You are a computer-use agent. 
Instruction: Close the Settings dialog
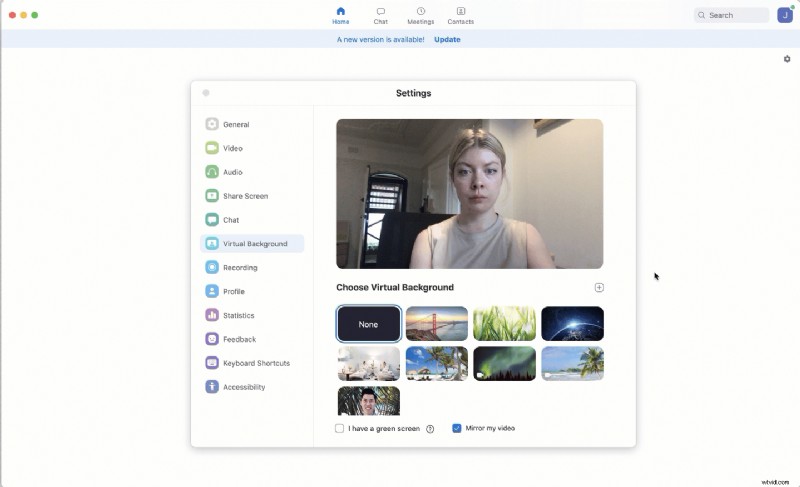[206, 93]
